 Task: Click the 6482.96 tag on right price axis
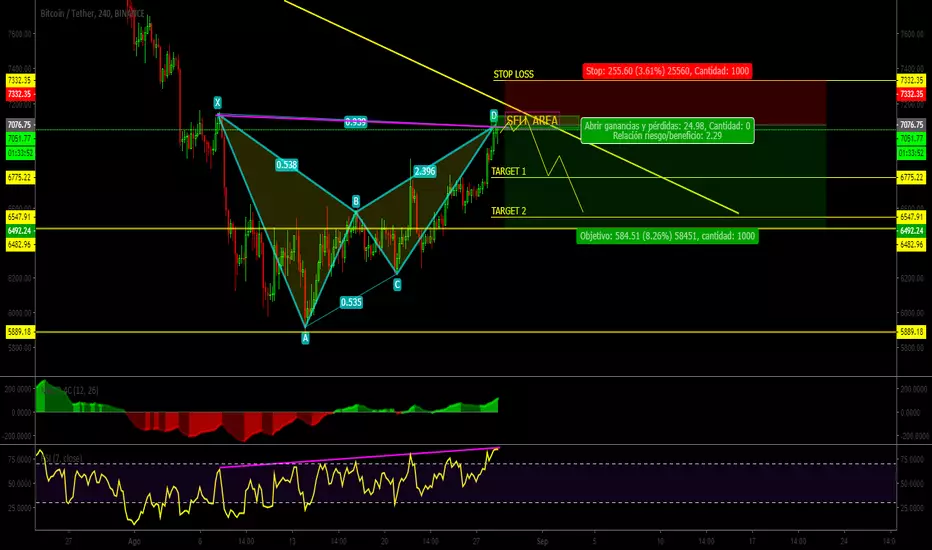[911, 244]
